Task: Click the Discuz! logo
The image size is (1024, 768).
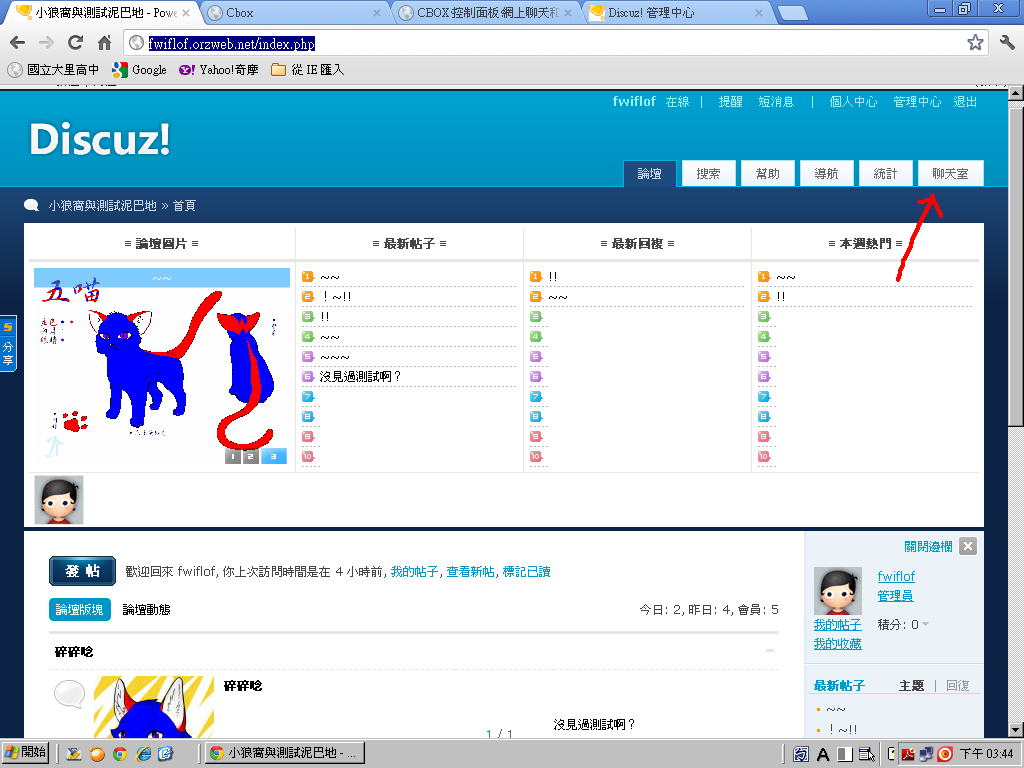Action: 100,139
